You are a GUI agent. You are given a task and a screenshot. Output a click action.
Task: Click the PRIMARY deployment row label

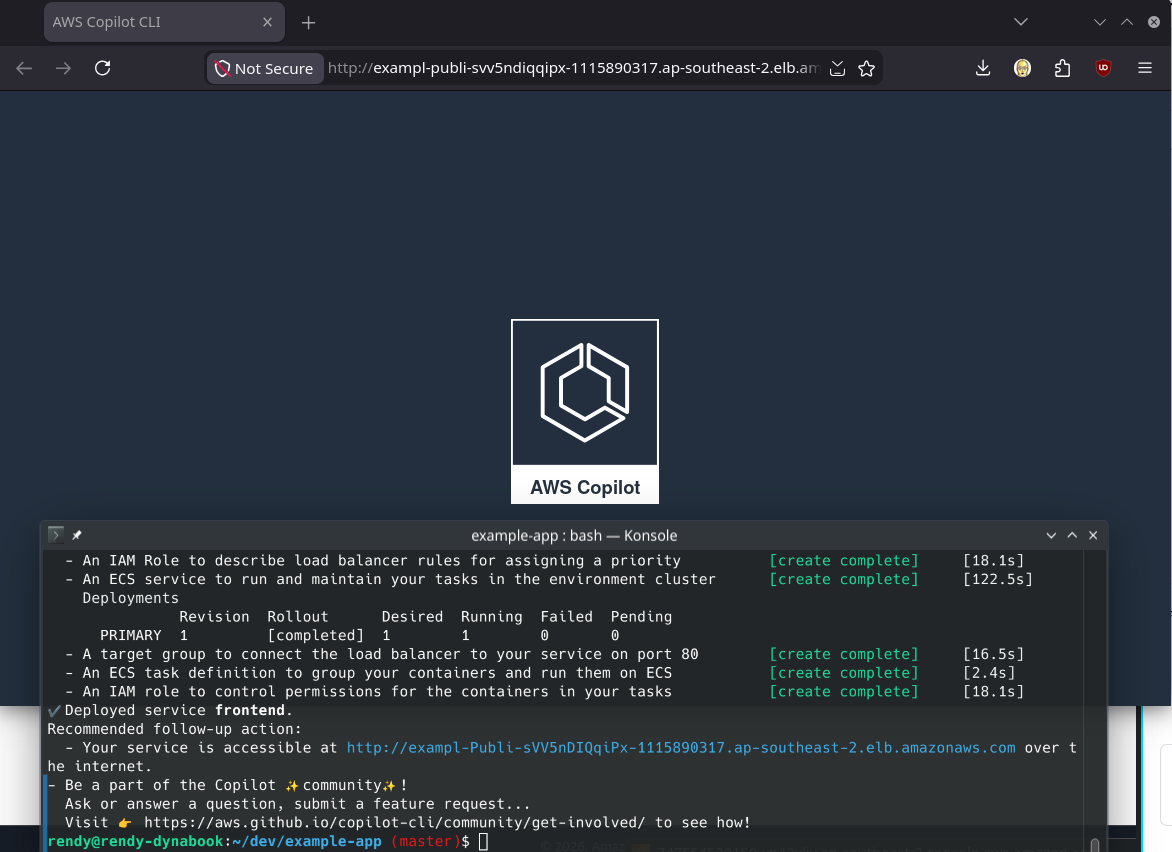click(x=131, y=635)
